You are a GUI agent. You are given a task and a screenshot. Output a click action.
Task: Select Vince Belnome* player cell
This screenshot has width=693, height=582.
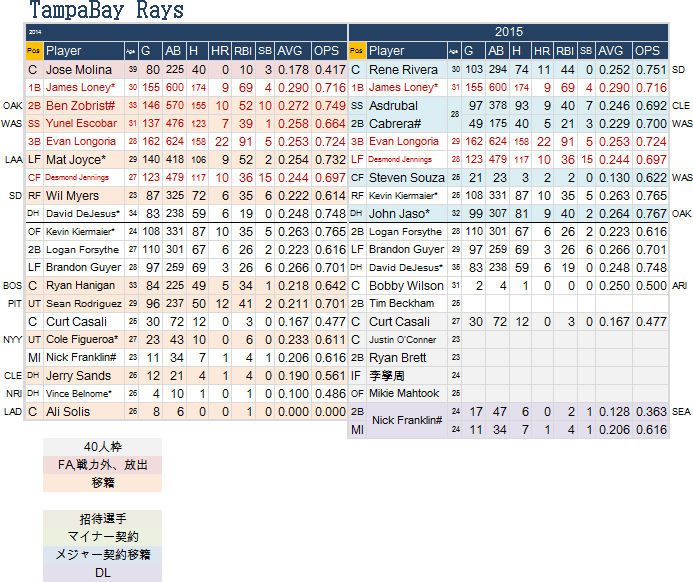(84, 393)
